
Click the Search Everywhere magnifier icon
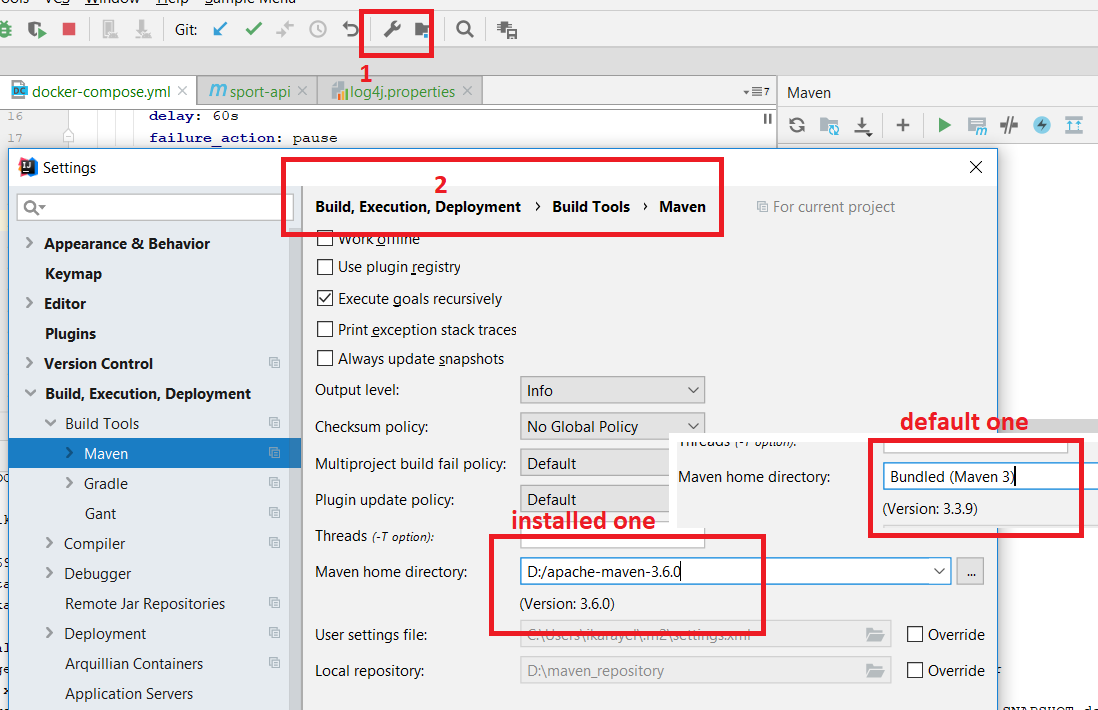(x=464, y=29)
